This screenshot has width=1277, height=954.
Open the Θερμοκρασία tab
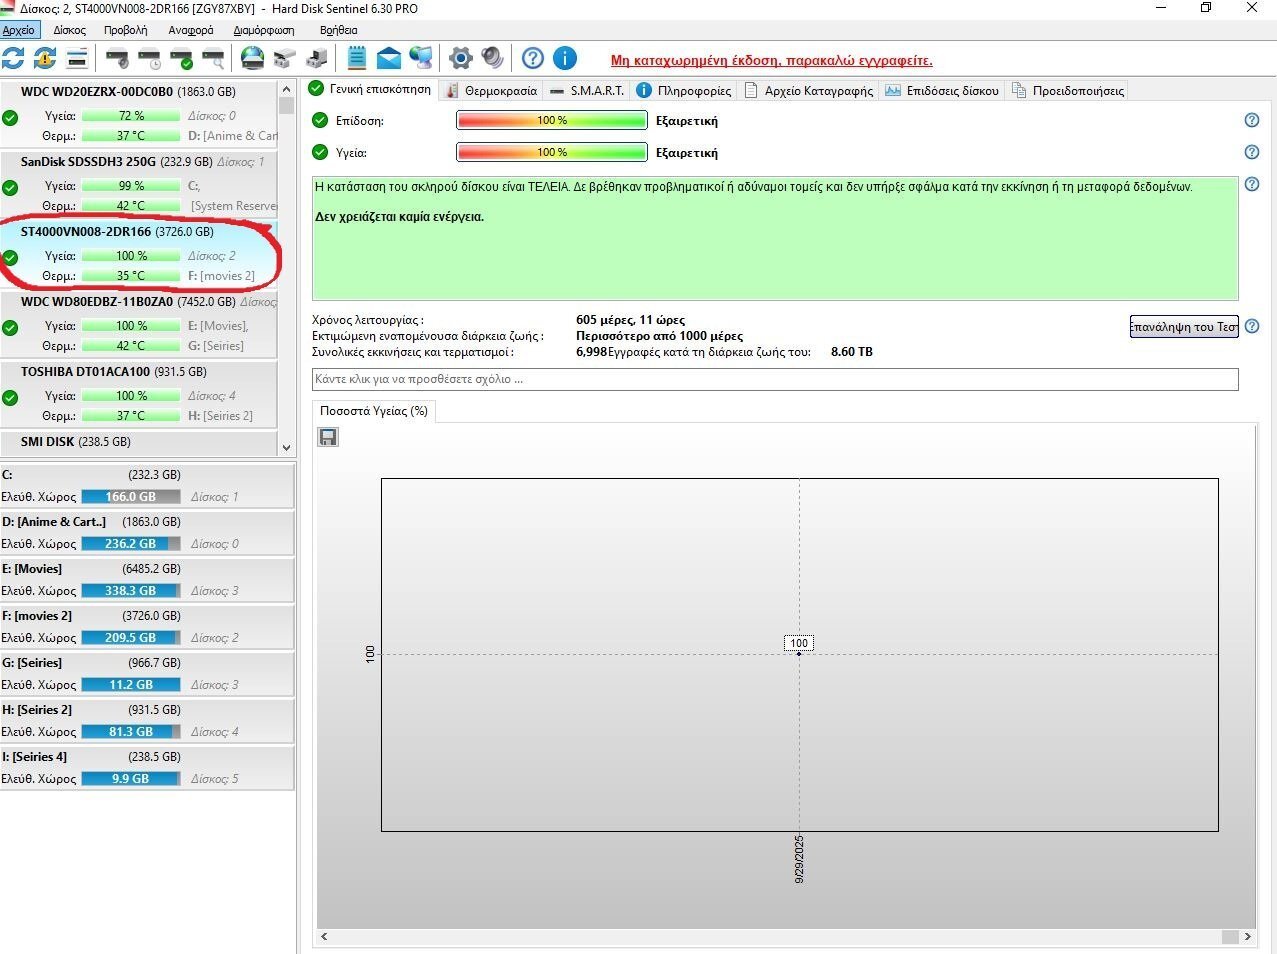pyautogui.click(x=491, y=90)
